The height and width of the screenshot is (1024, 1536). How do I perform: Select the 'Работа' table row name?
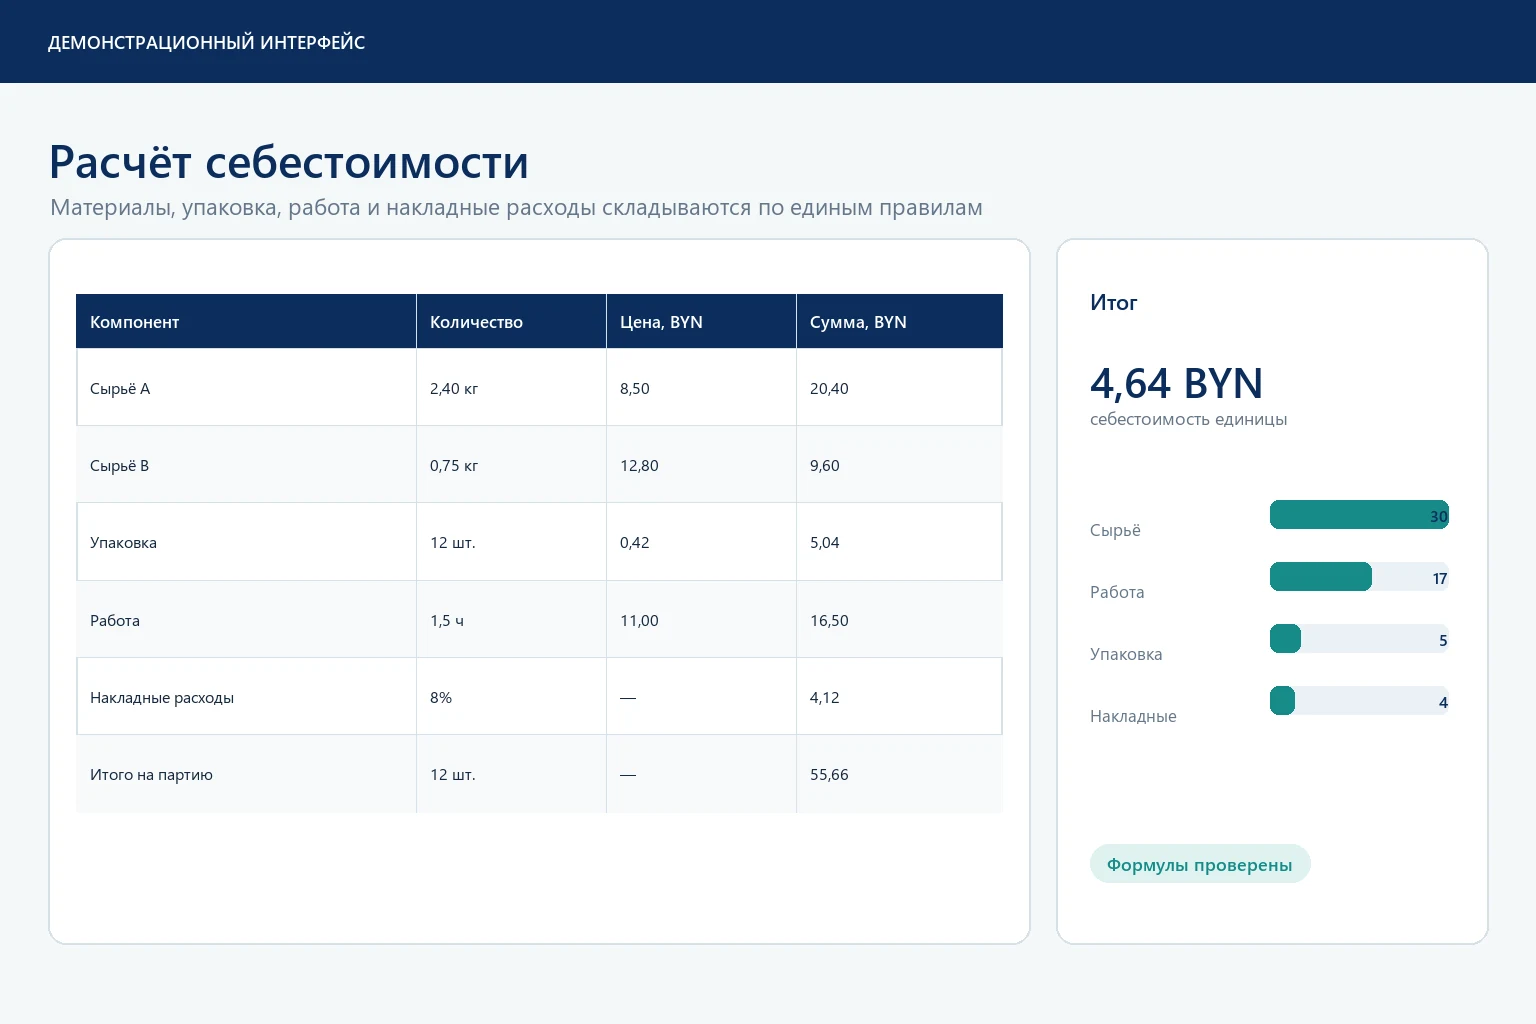(x=115, y=620)
